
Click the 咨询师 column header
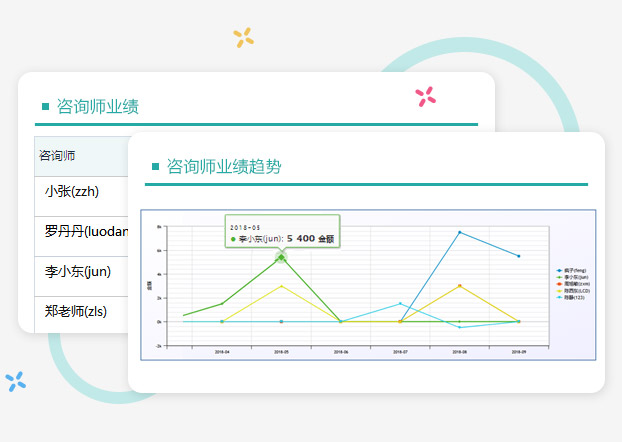click(x=57, y=155)
